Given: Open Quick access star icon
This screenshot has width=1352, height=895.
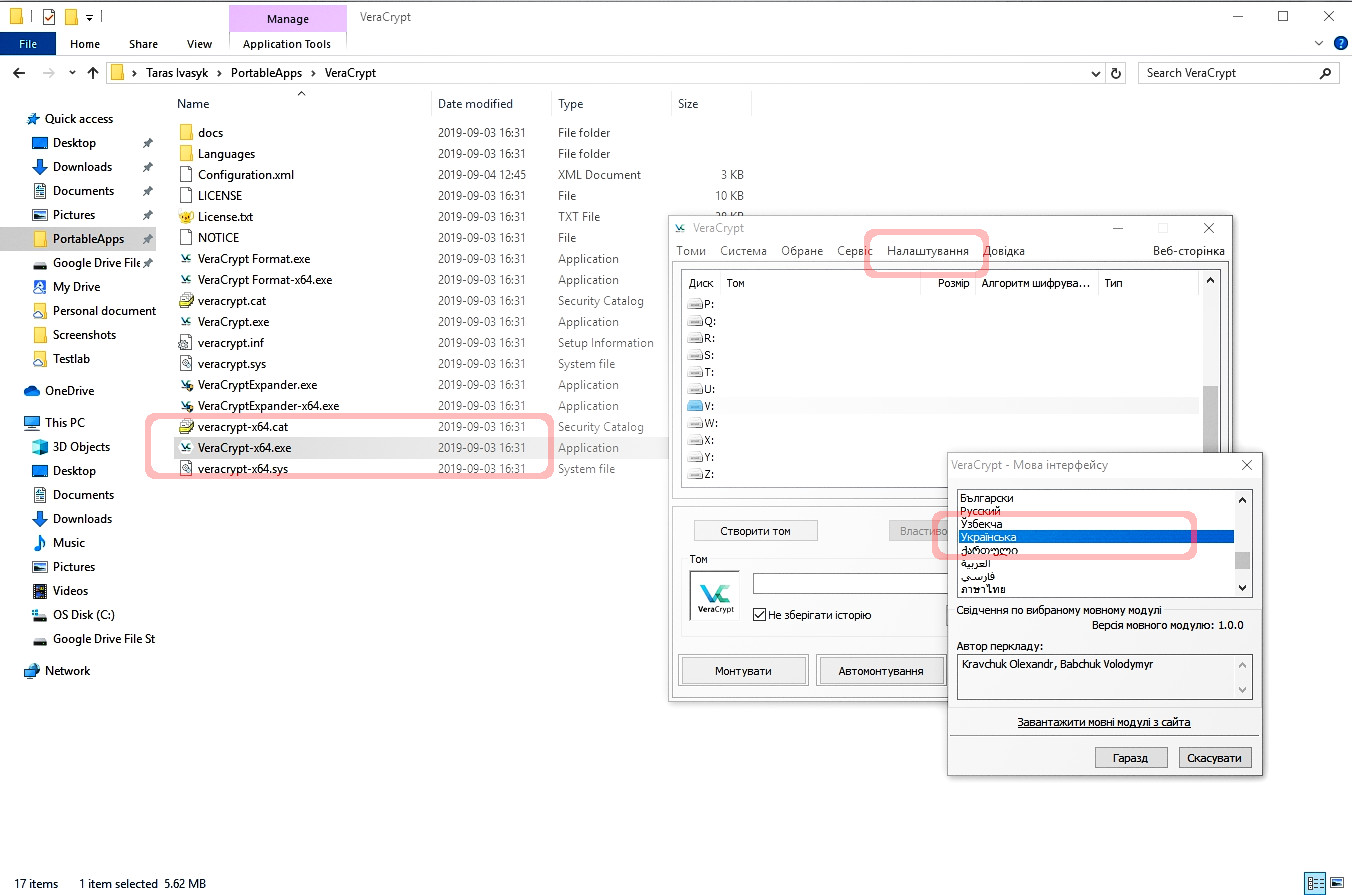Looking at the screenshot, I should pyautogui.click(x=32, y=118).
